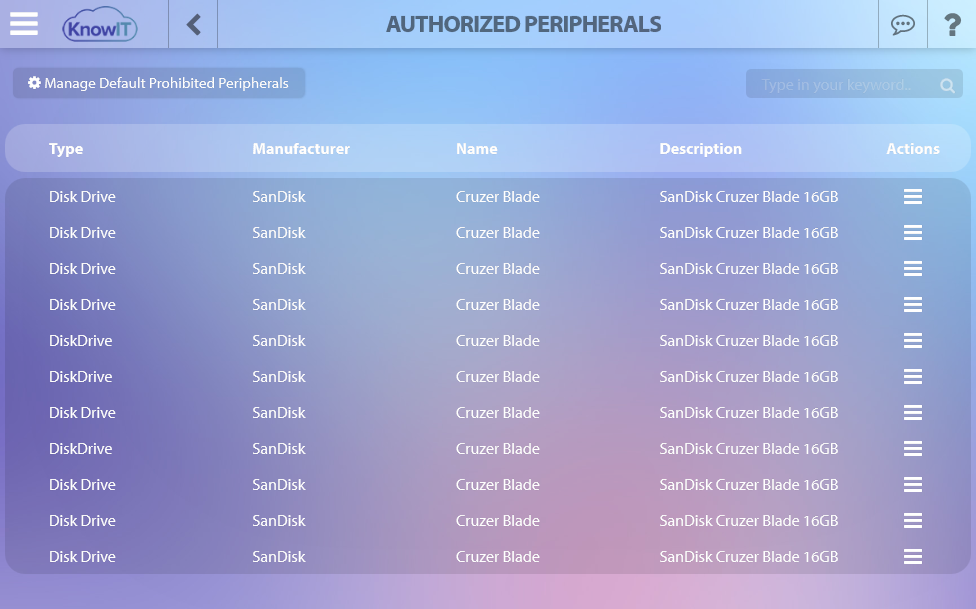Sort by the Description column header
The width and height of the screenshot is (976, 609).
coord(700,149)
